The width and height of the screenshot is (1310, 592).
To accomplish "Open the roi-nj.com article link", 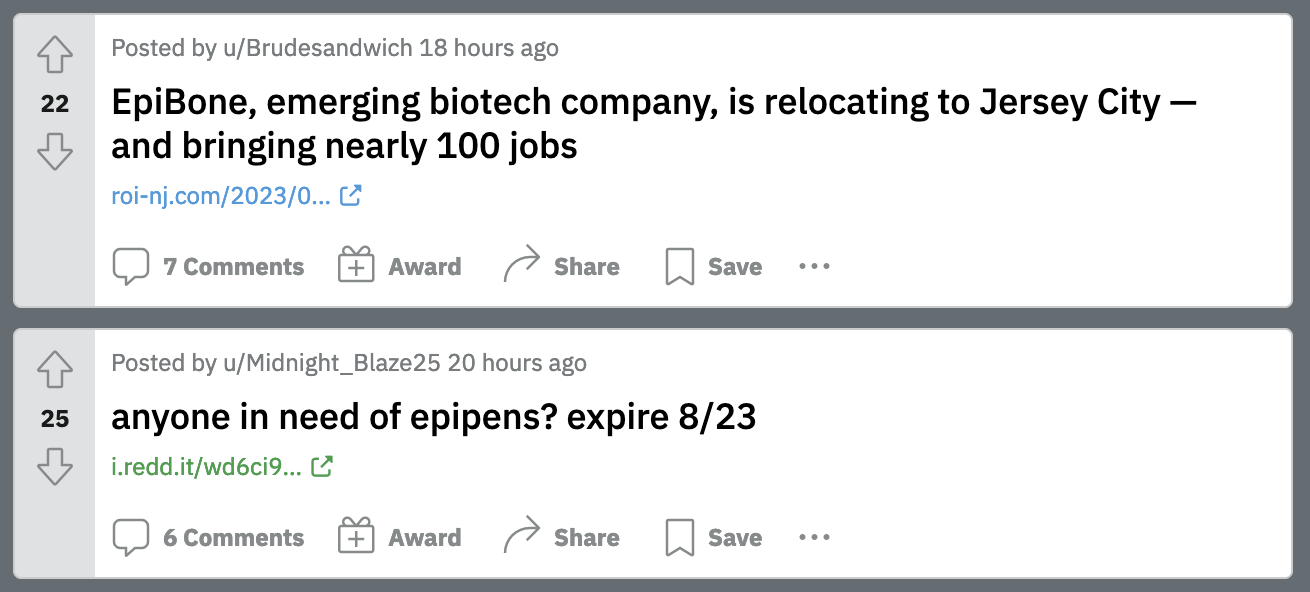I will (221, 196).
